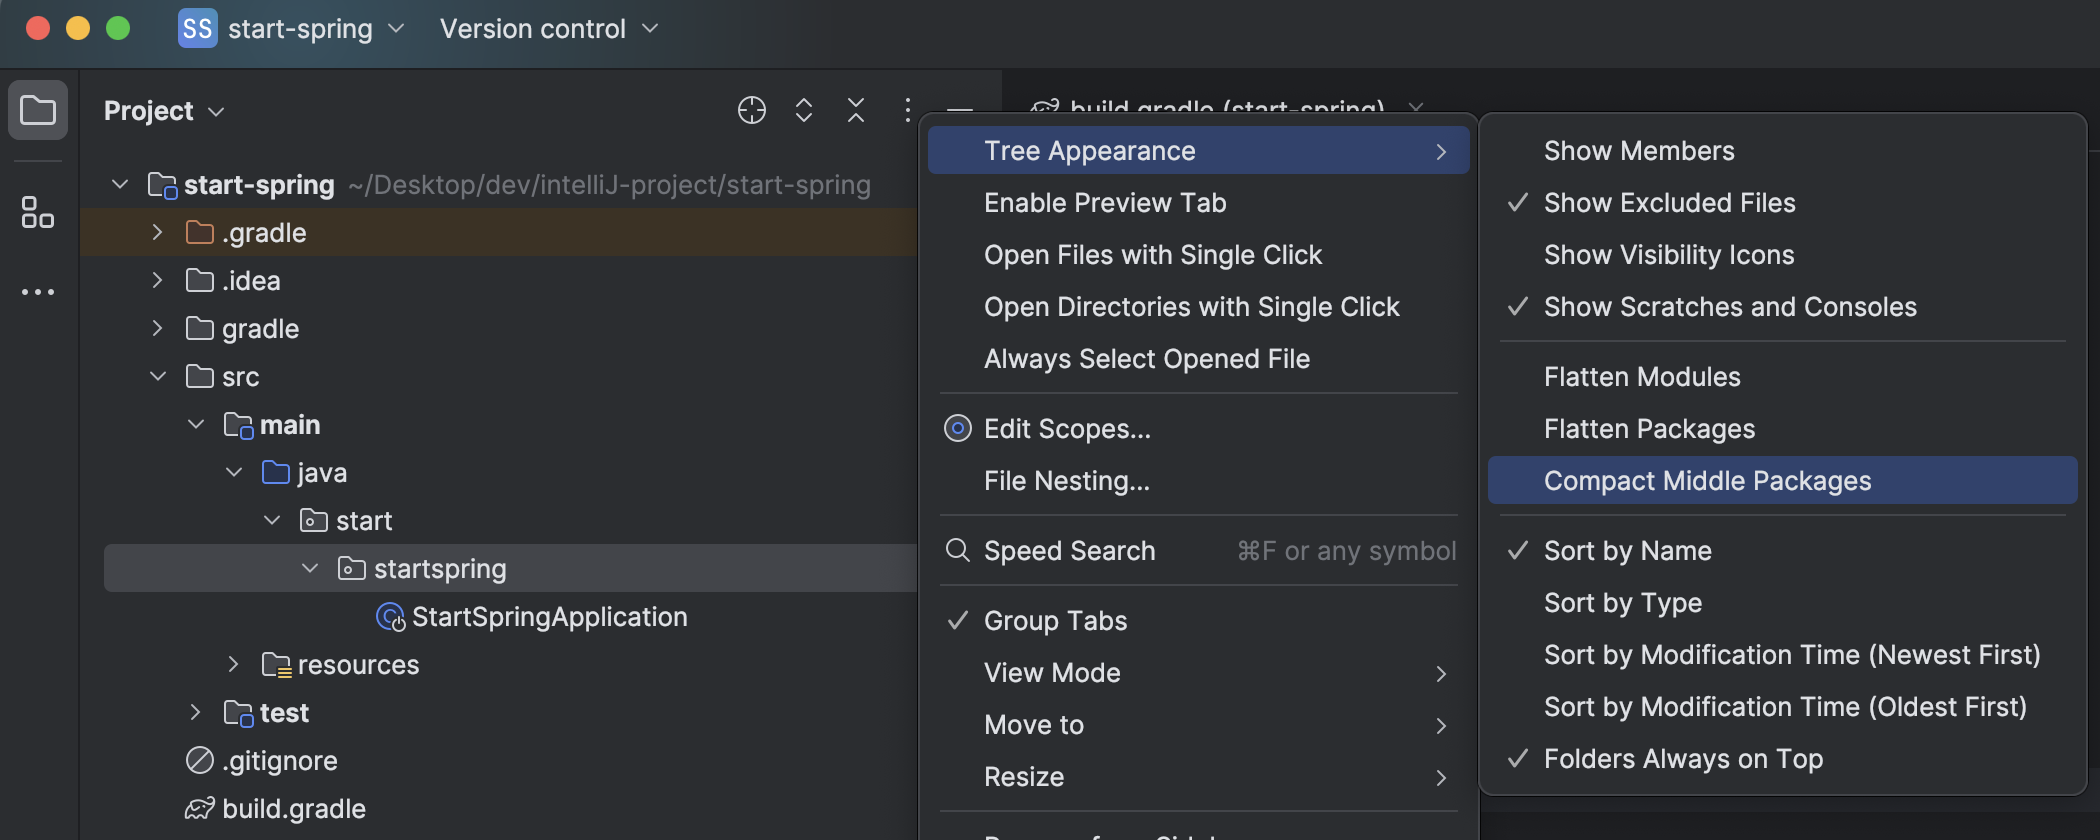This screenshot has width=2100, height=840.
Task: Open the Resize submenu
Action: pos(1198,777)
